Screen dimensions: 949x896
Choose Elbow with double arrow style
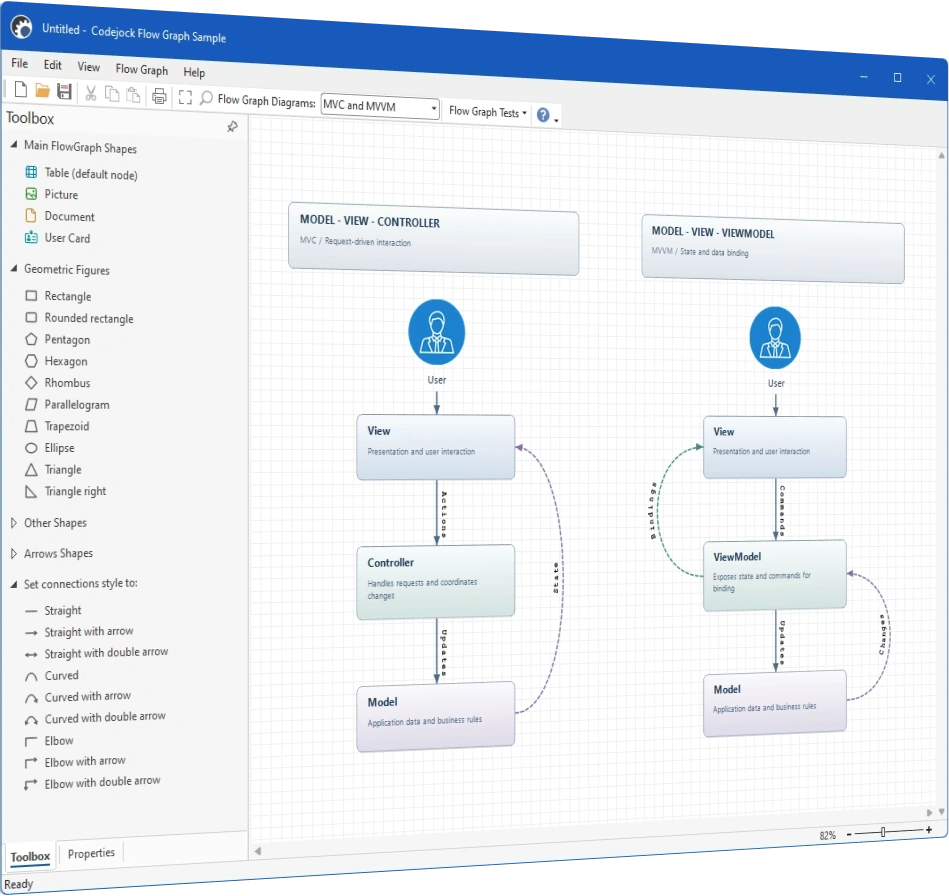click(x=93, y=783)
